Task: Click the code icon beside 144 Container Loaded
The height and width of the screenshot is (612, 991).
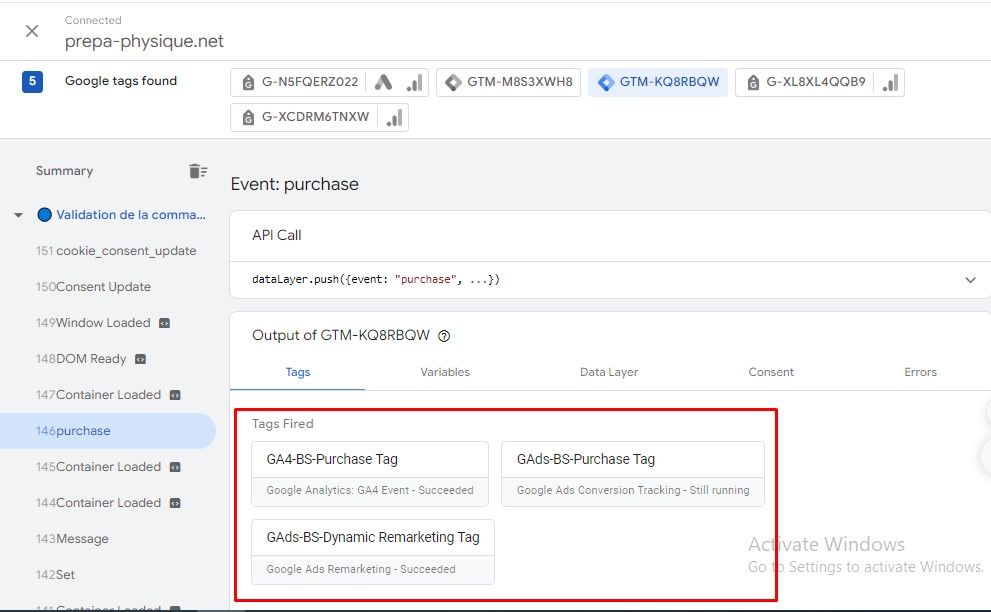Action: coord(175,503)
